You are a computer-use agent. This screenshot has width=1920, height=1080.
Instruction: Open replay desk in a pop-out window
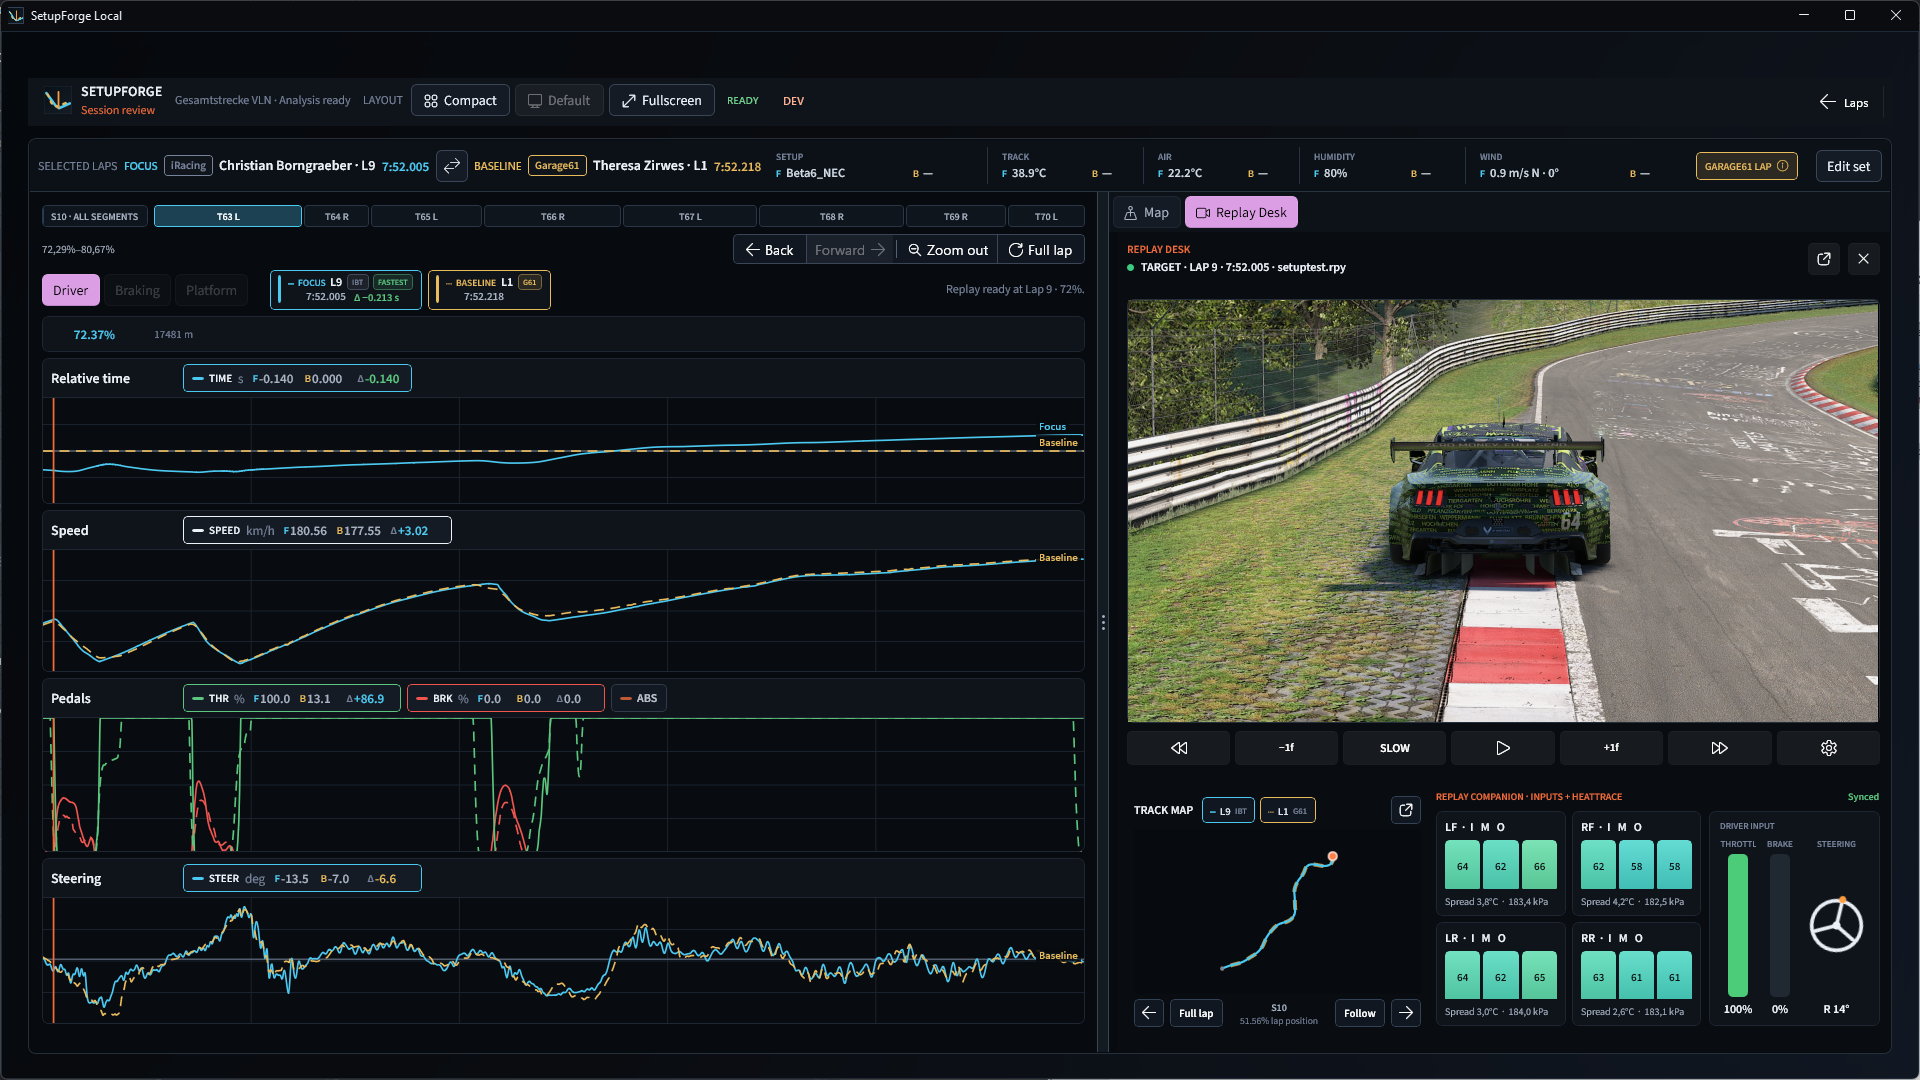[1824, 259]
